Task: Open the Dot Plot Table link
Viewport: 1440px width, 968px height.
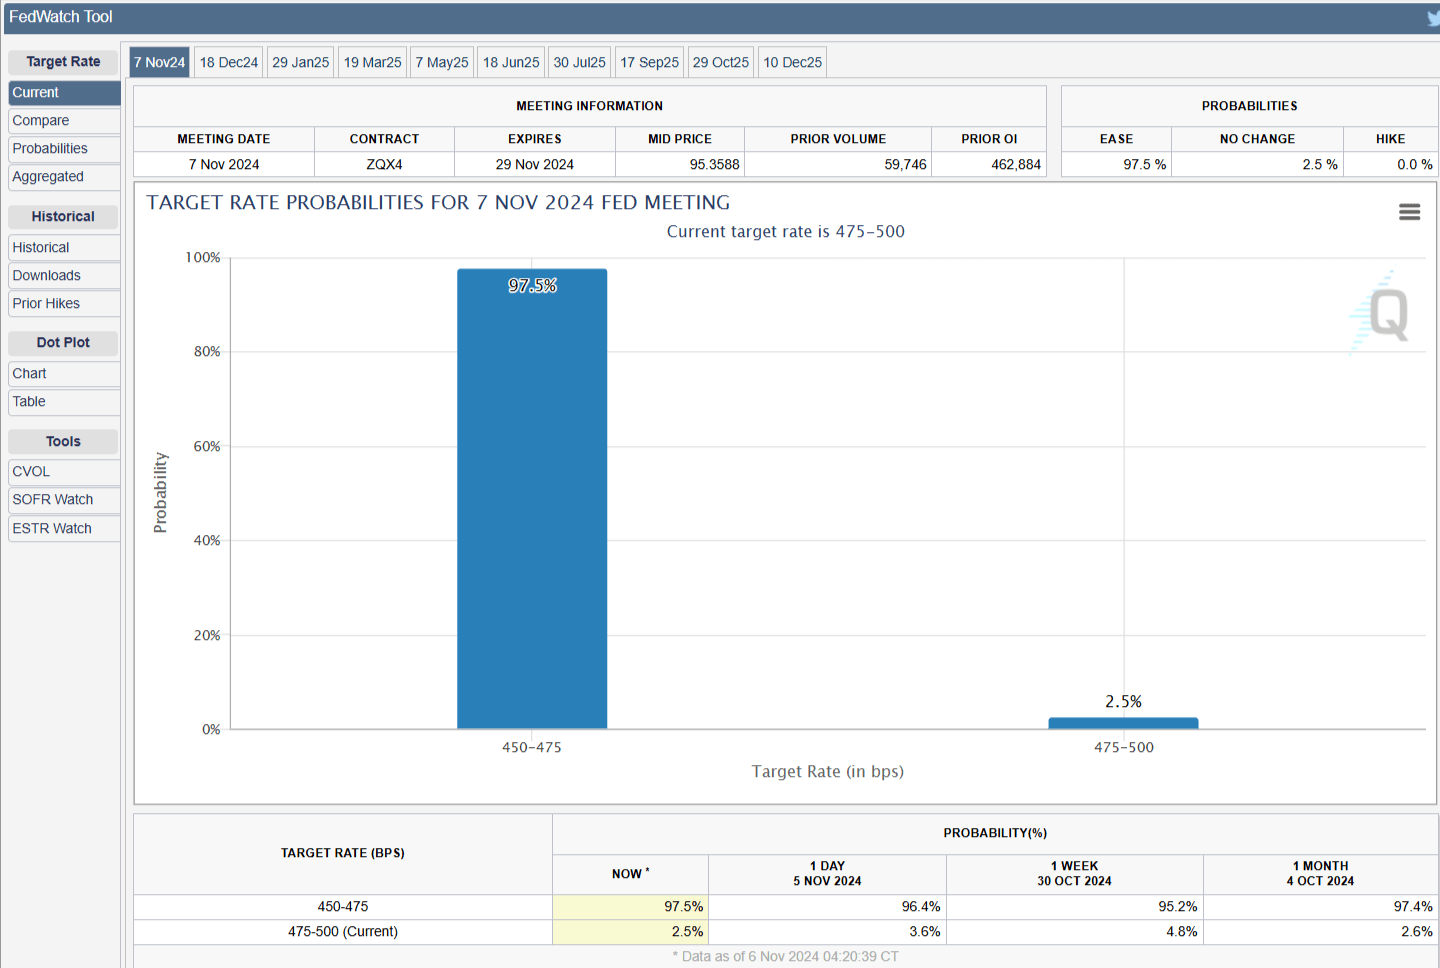Action: point(29,401)
